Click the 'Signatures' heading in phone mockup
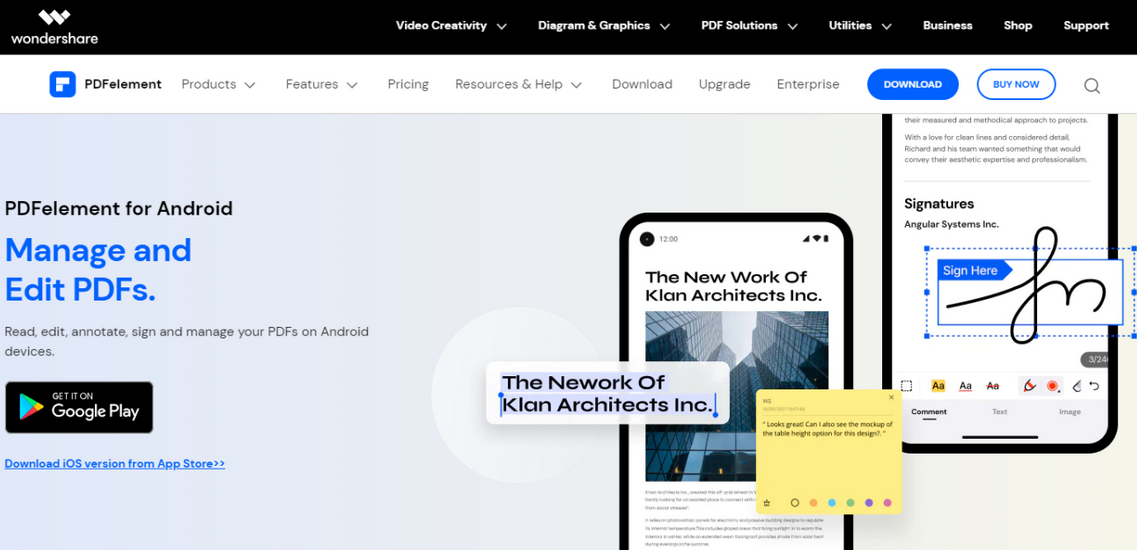 click(x=939, y=204)
